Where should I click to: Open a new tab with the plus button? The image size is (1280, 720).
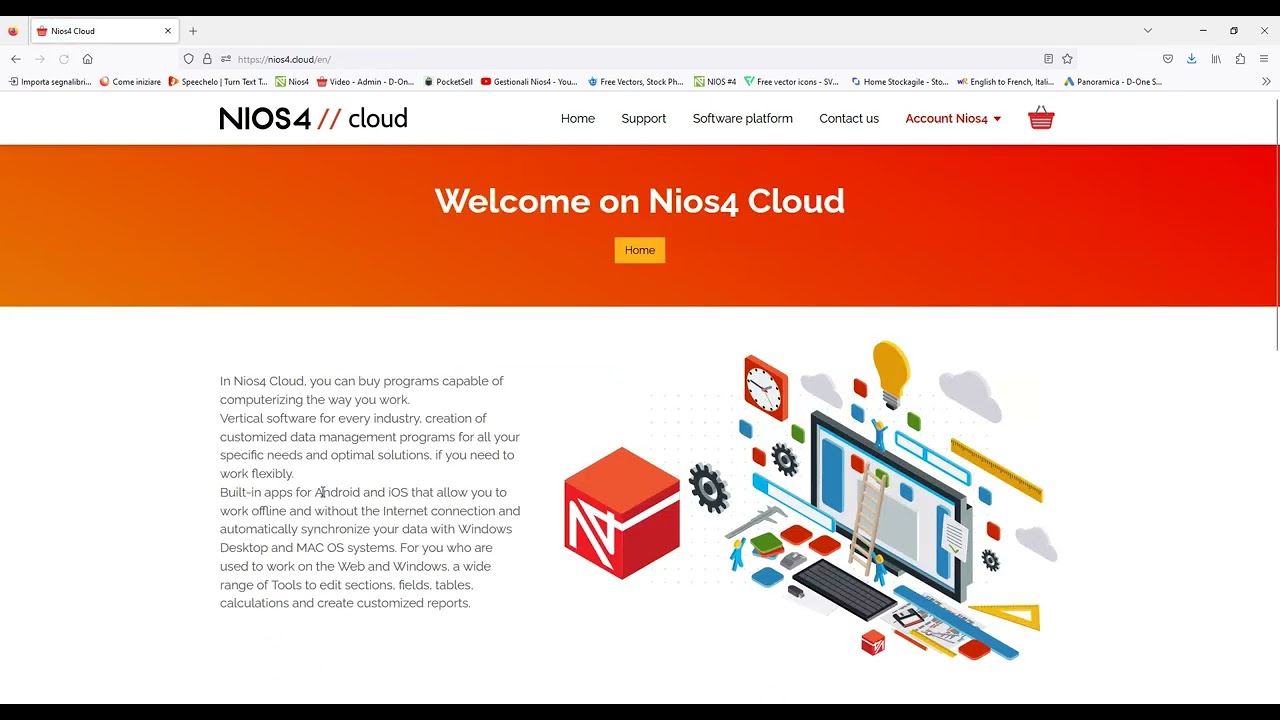pos(193,31)
